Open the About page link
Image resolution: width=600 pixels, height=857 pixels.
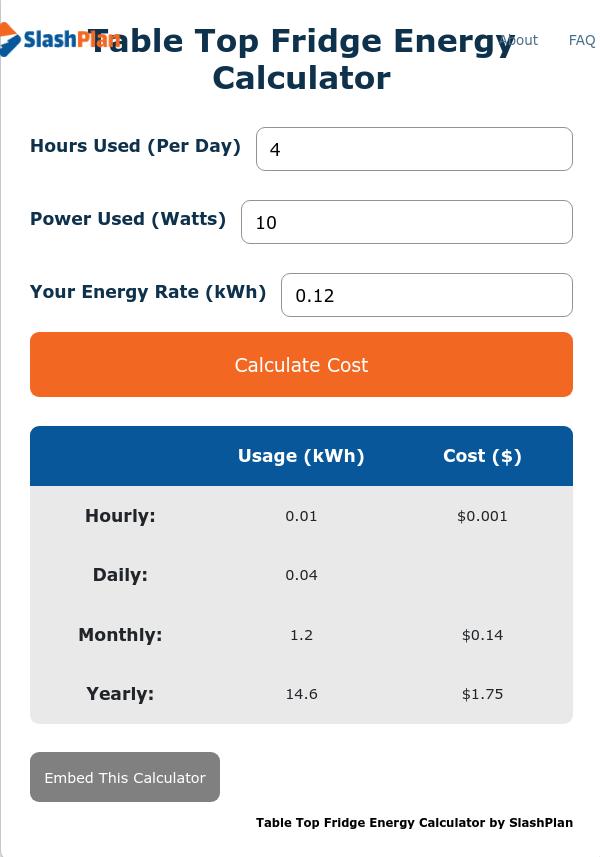coord(519,40)
